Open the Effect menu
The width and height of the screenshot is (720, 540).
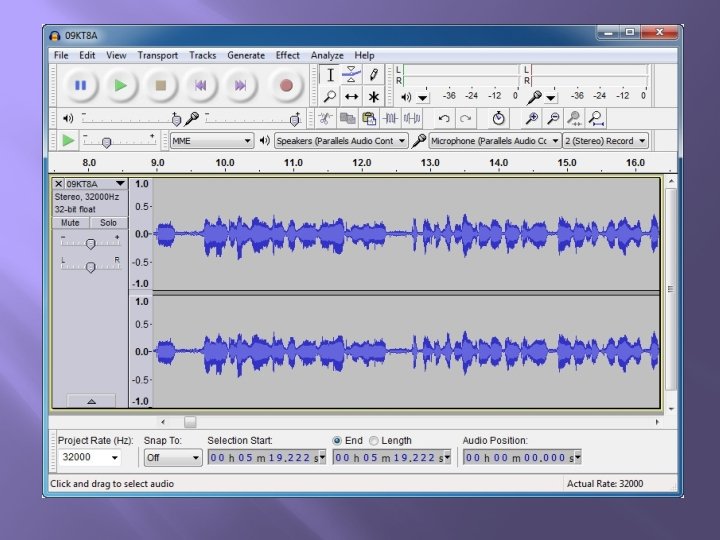pos(287,55)
